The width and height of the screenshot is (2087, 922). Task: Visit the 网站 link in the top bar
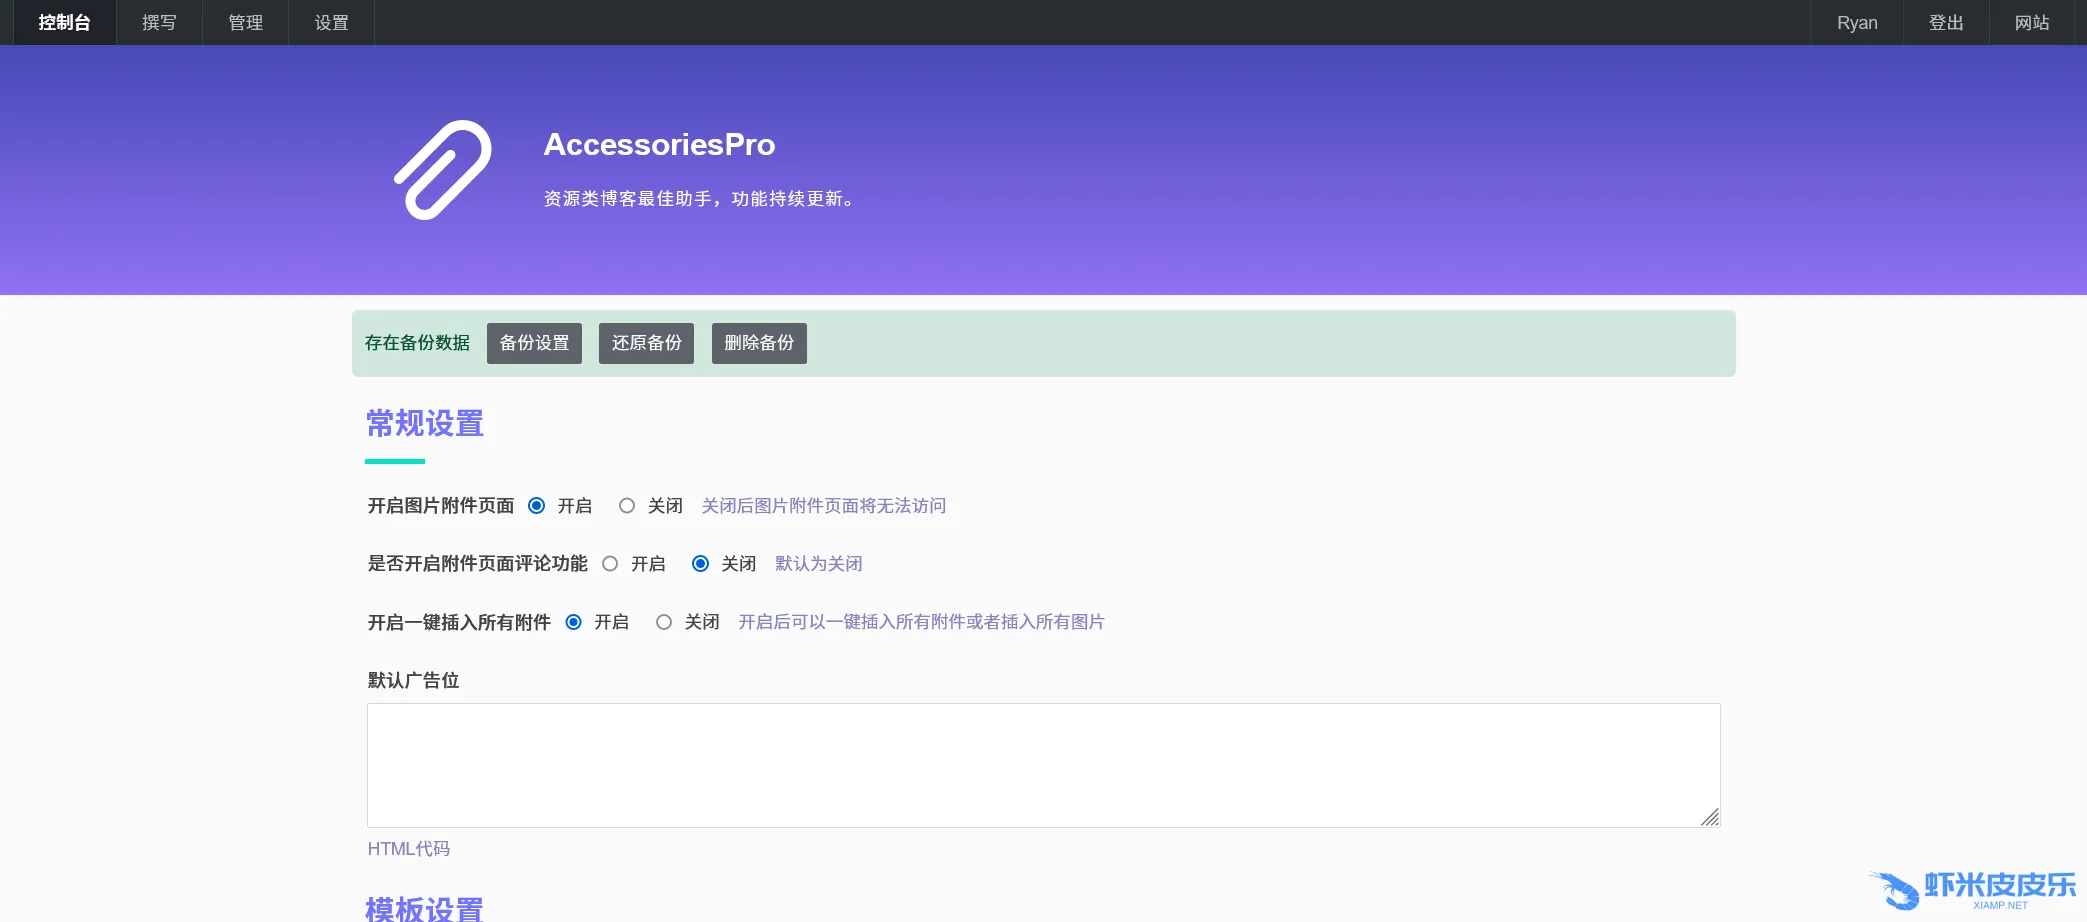(x=2032, y=22)
